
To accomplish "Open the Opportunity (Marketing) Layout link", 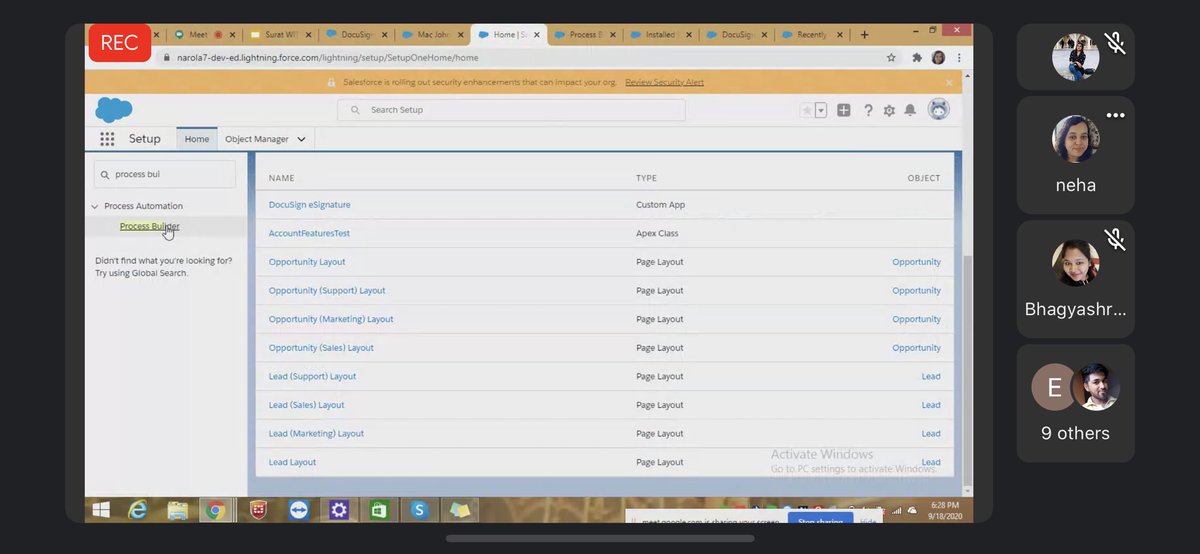I will (331, 319).
